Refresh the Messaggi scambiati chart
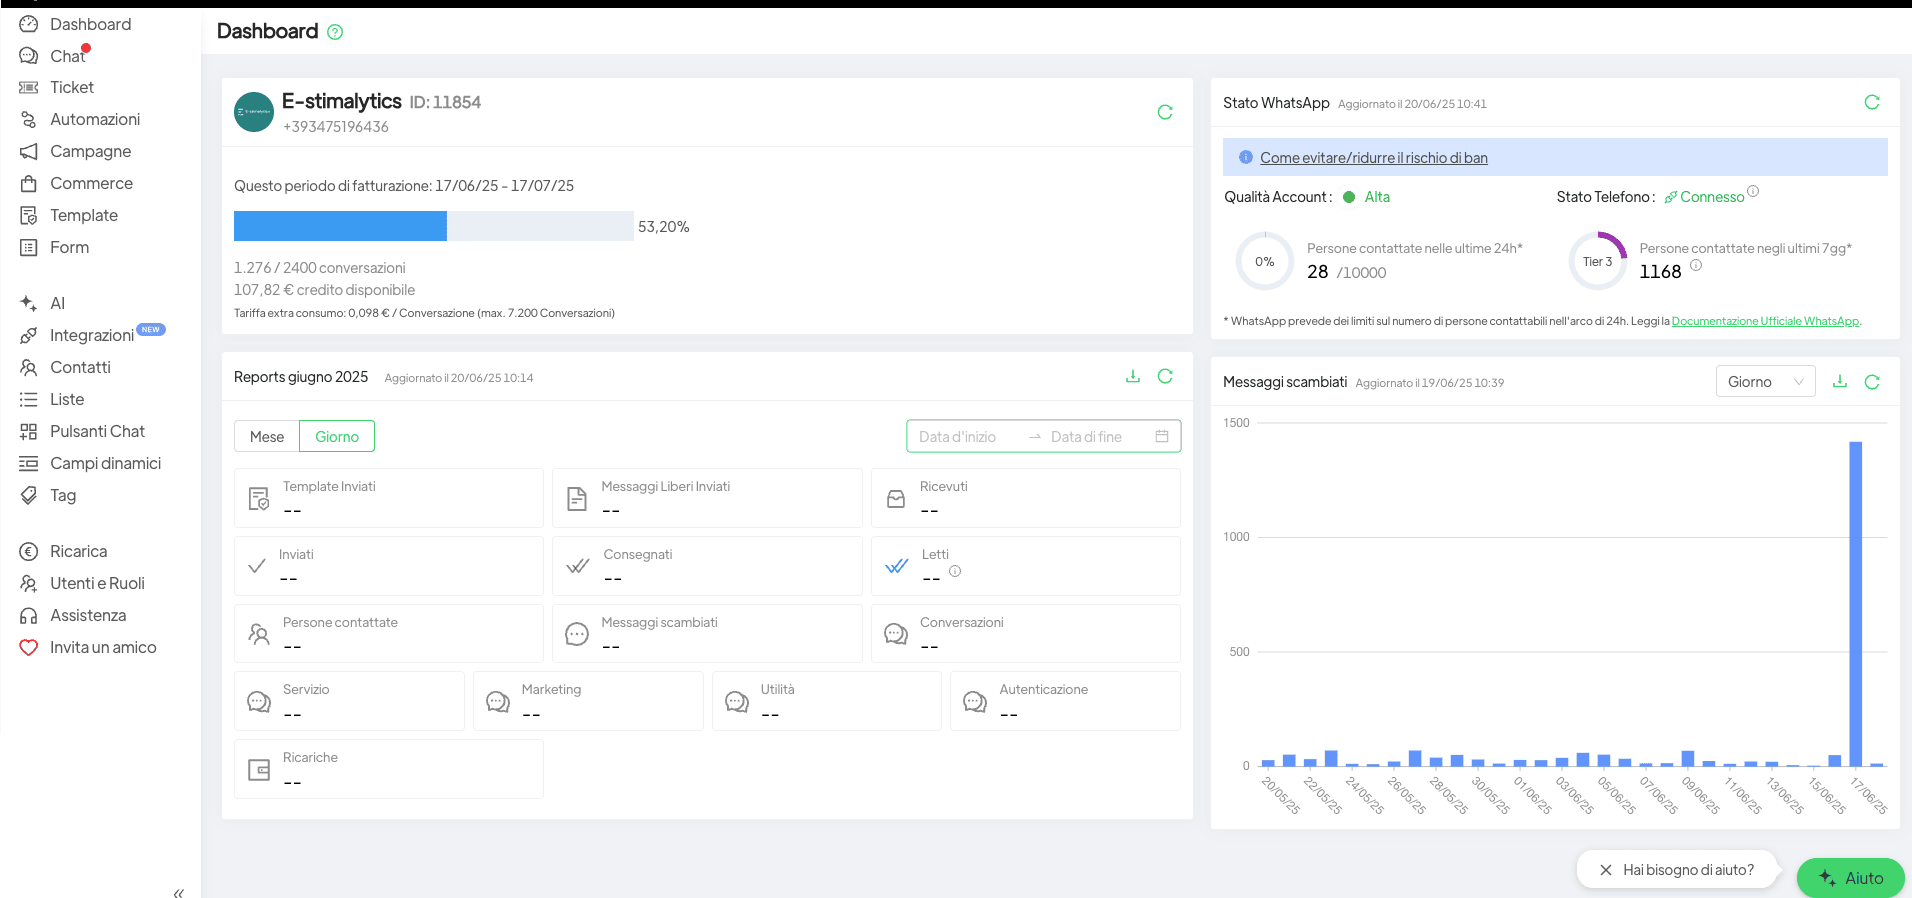This screenshot has height=898, width=1912. pyautogui.click(x=1872, y=381)
